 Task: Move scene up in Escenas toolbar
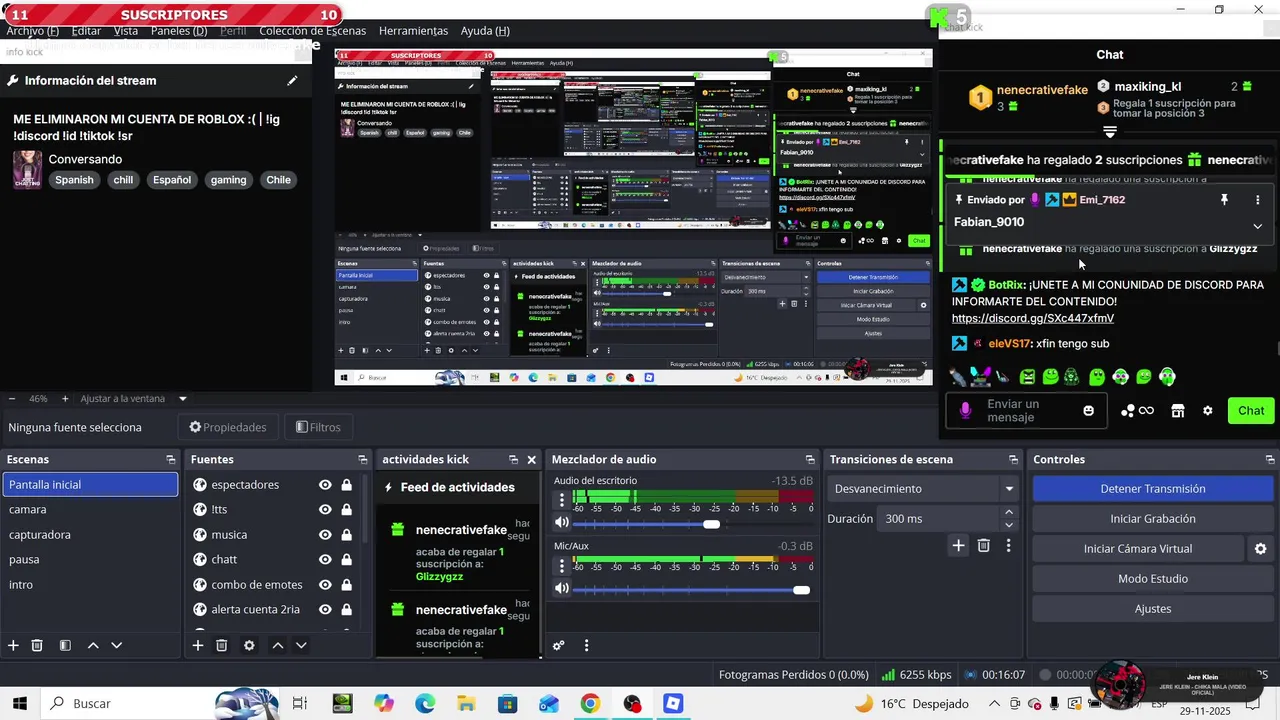[93, 645]
